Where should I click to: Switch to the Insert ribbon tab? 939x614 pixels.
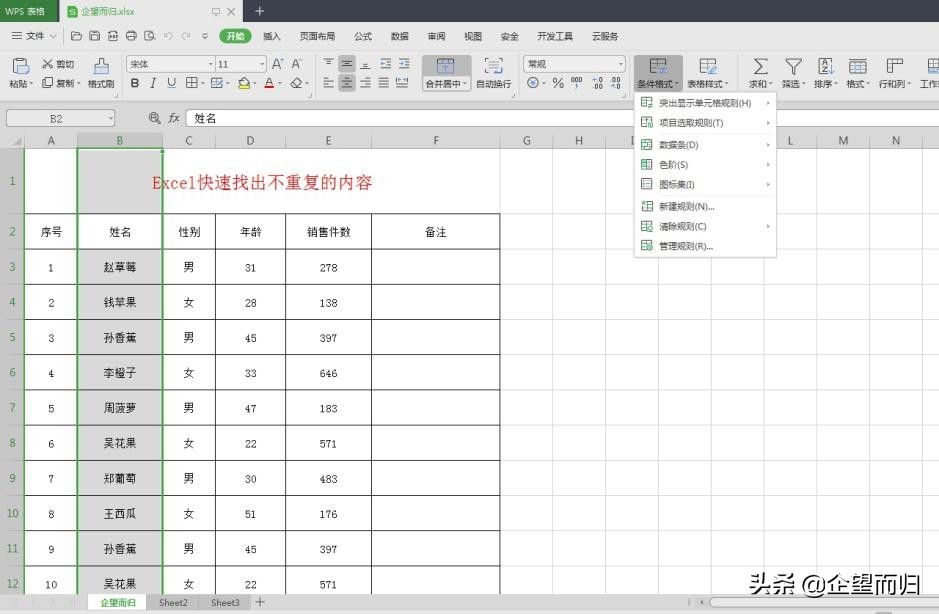click(x=272, y=37)
